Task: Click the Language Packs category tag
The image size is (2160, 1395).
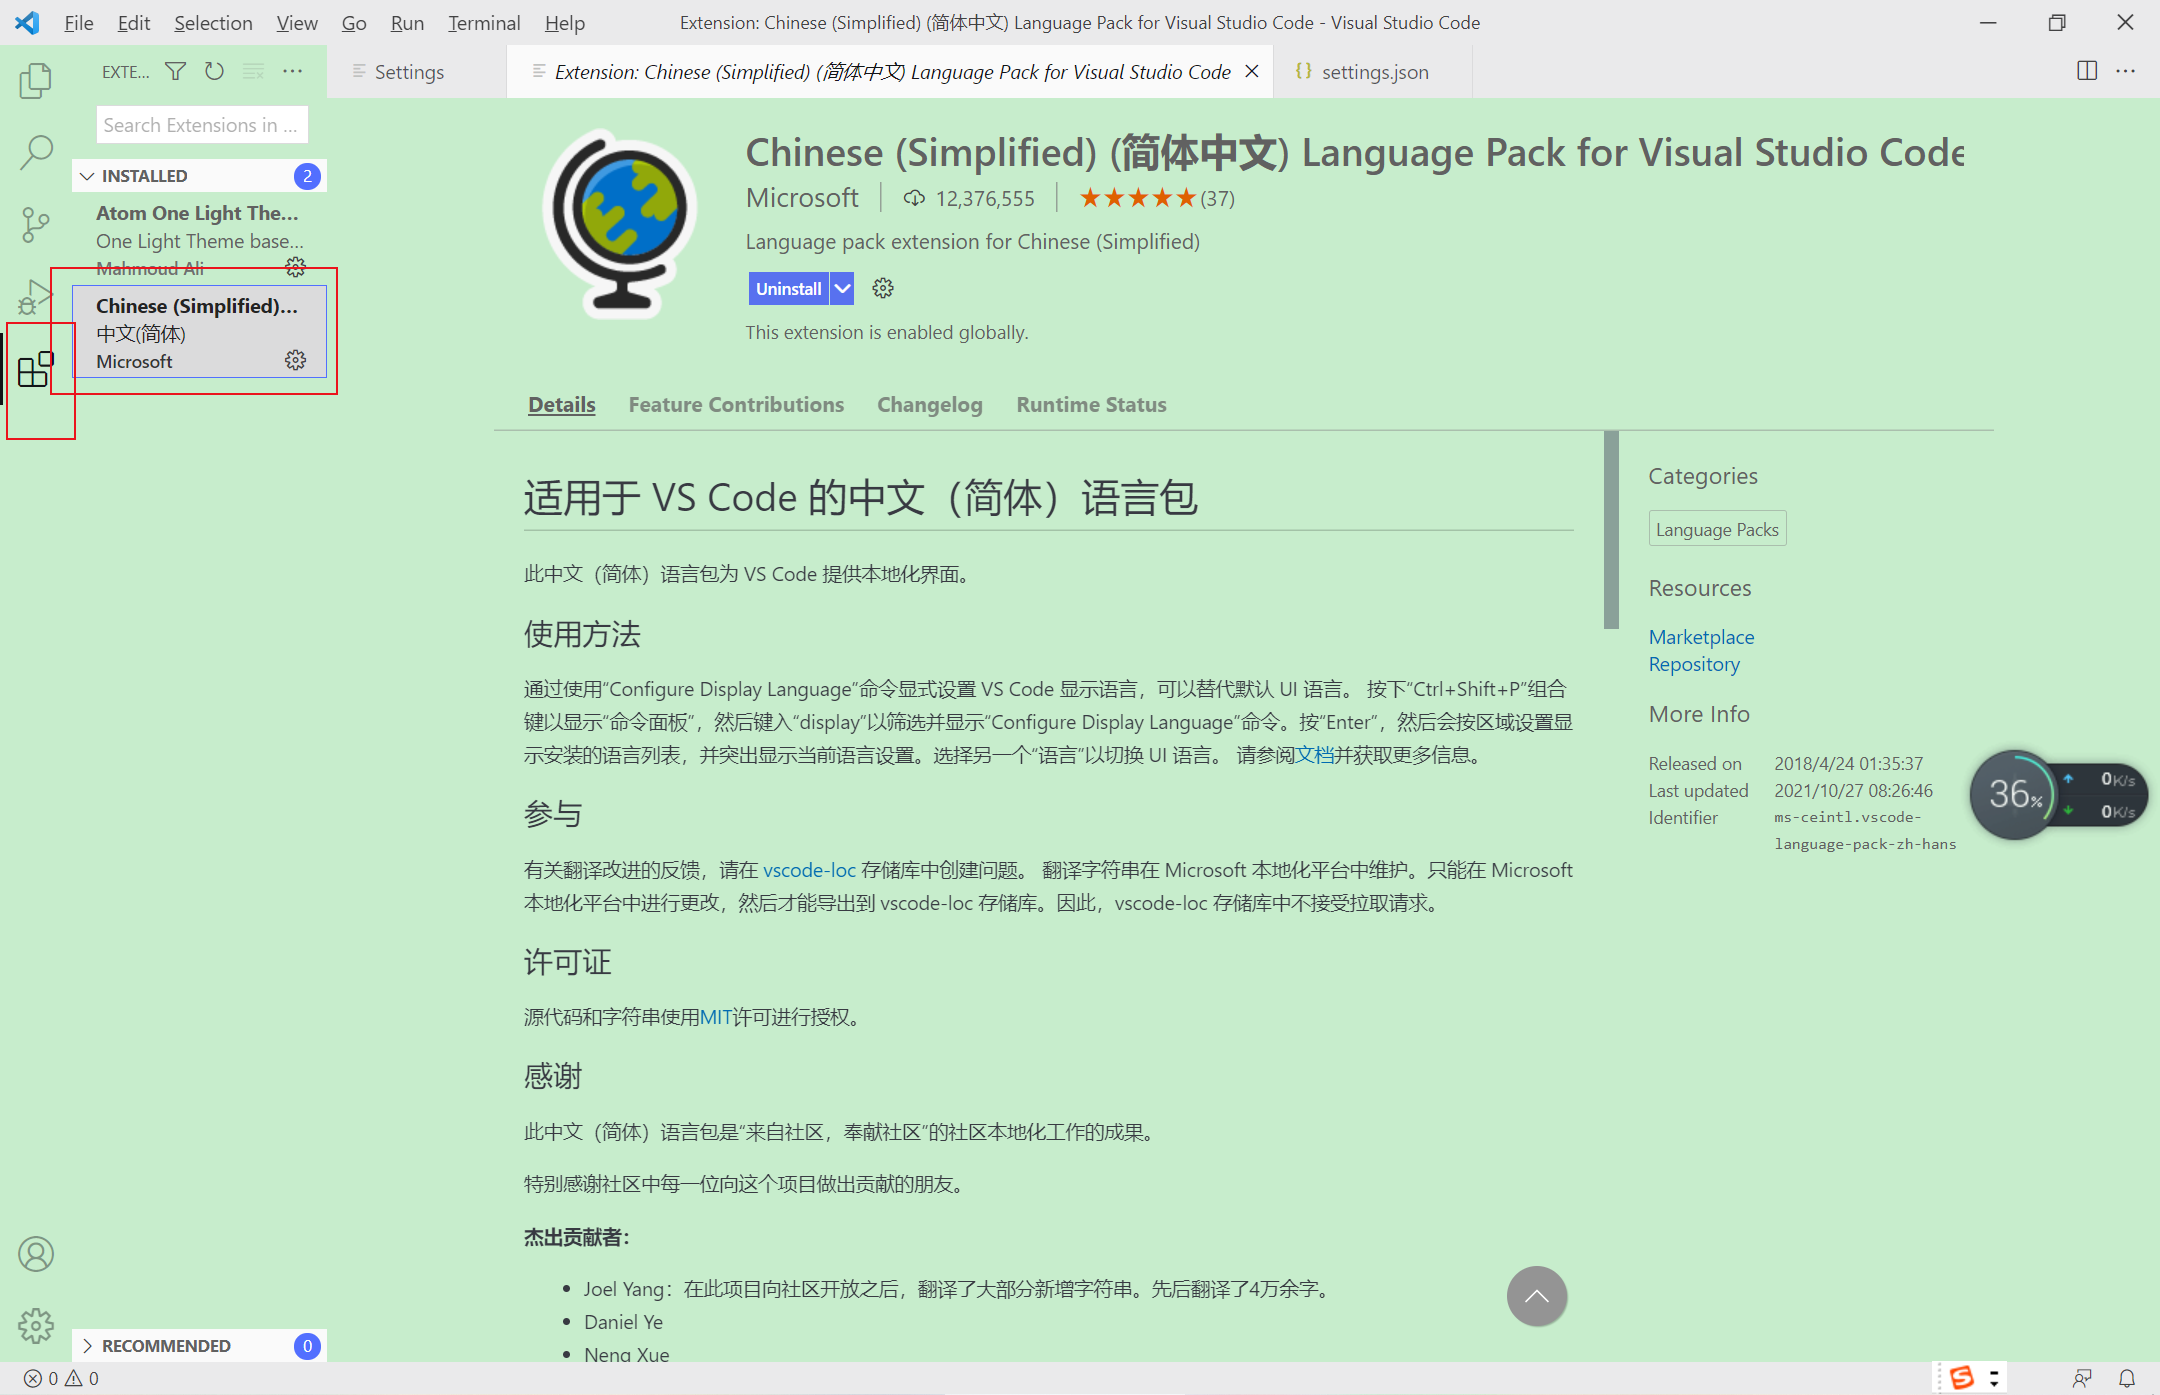Action: click(x=1717, y=529)
